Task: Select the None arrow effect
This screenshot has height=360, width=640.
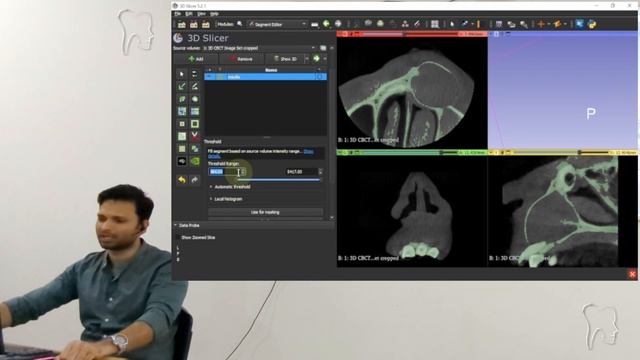Action: (x=182, y=74)
